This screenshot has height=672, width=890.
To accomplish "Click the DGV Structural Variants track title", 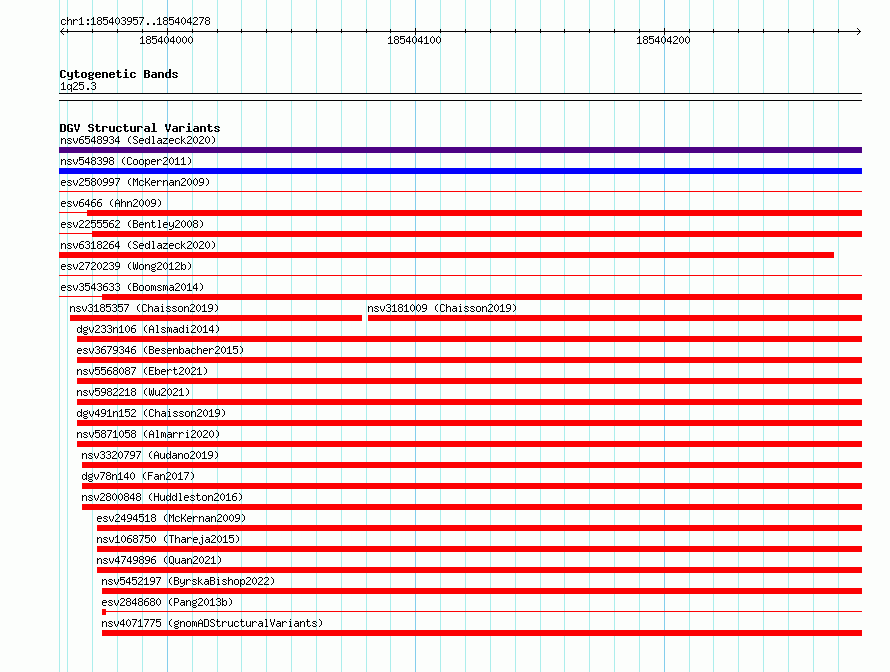I will point(140,128).
